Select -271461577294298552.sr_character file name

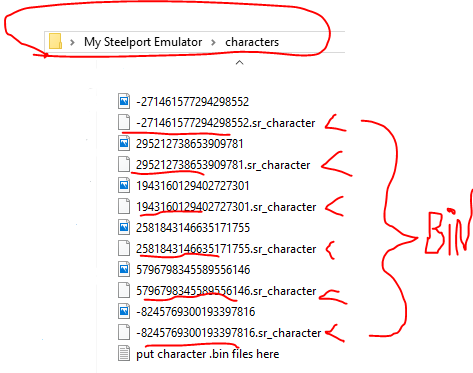(225, 123)
